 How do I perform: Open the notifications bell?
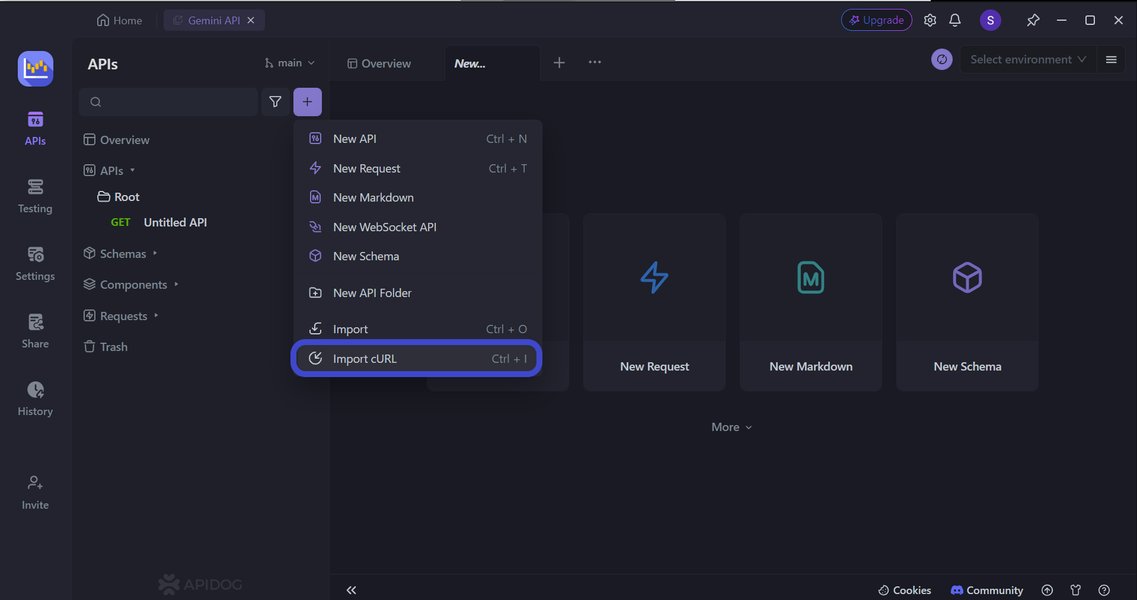(x=955, y=20)
